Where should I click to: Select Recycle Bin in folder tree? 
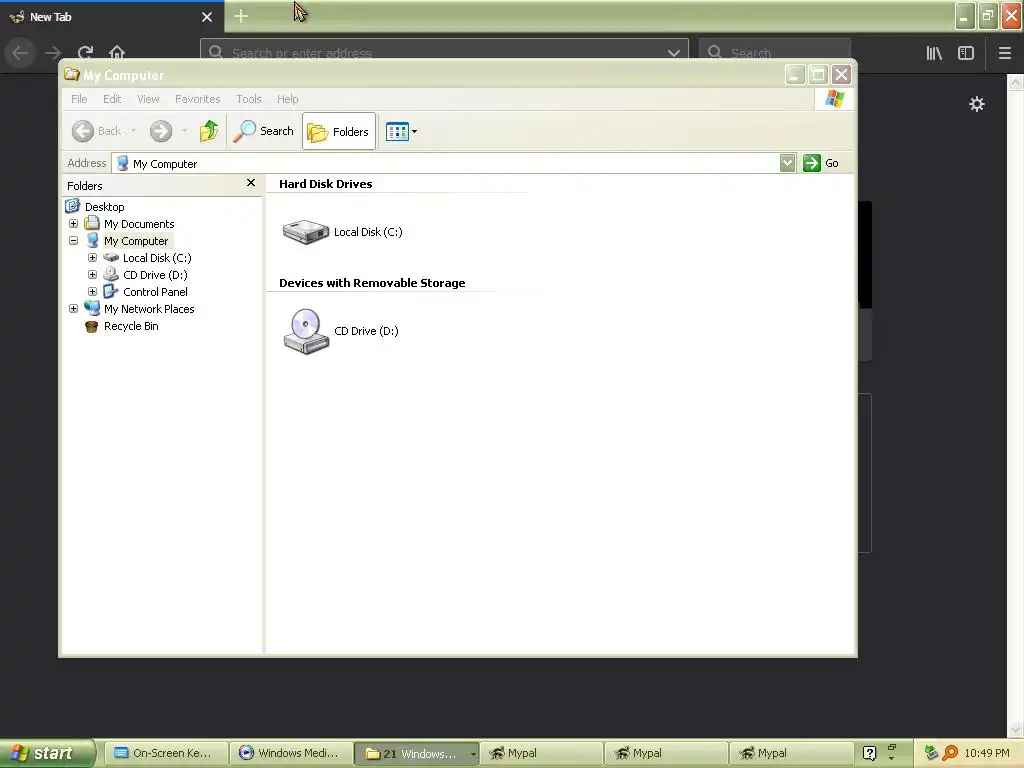click(x=131, y=326)
